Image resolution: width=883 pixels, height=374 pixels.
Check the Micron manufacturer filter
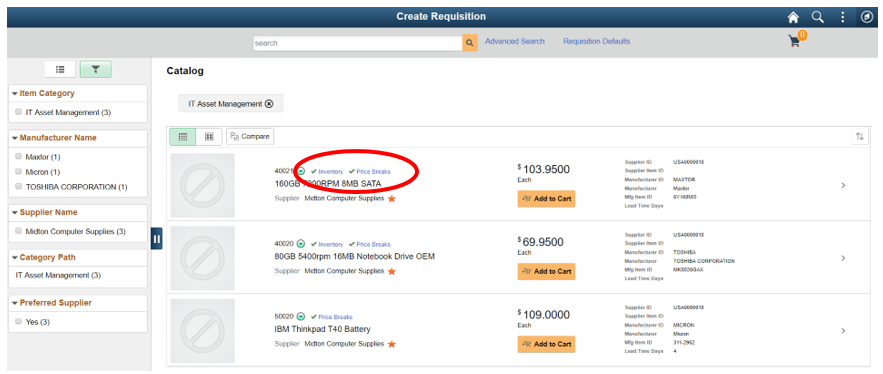[19, 171]
